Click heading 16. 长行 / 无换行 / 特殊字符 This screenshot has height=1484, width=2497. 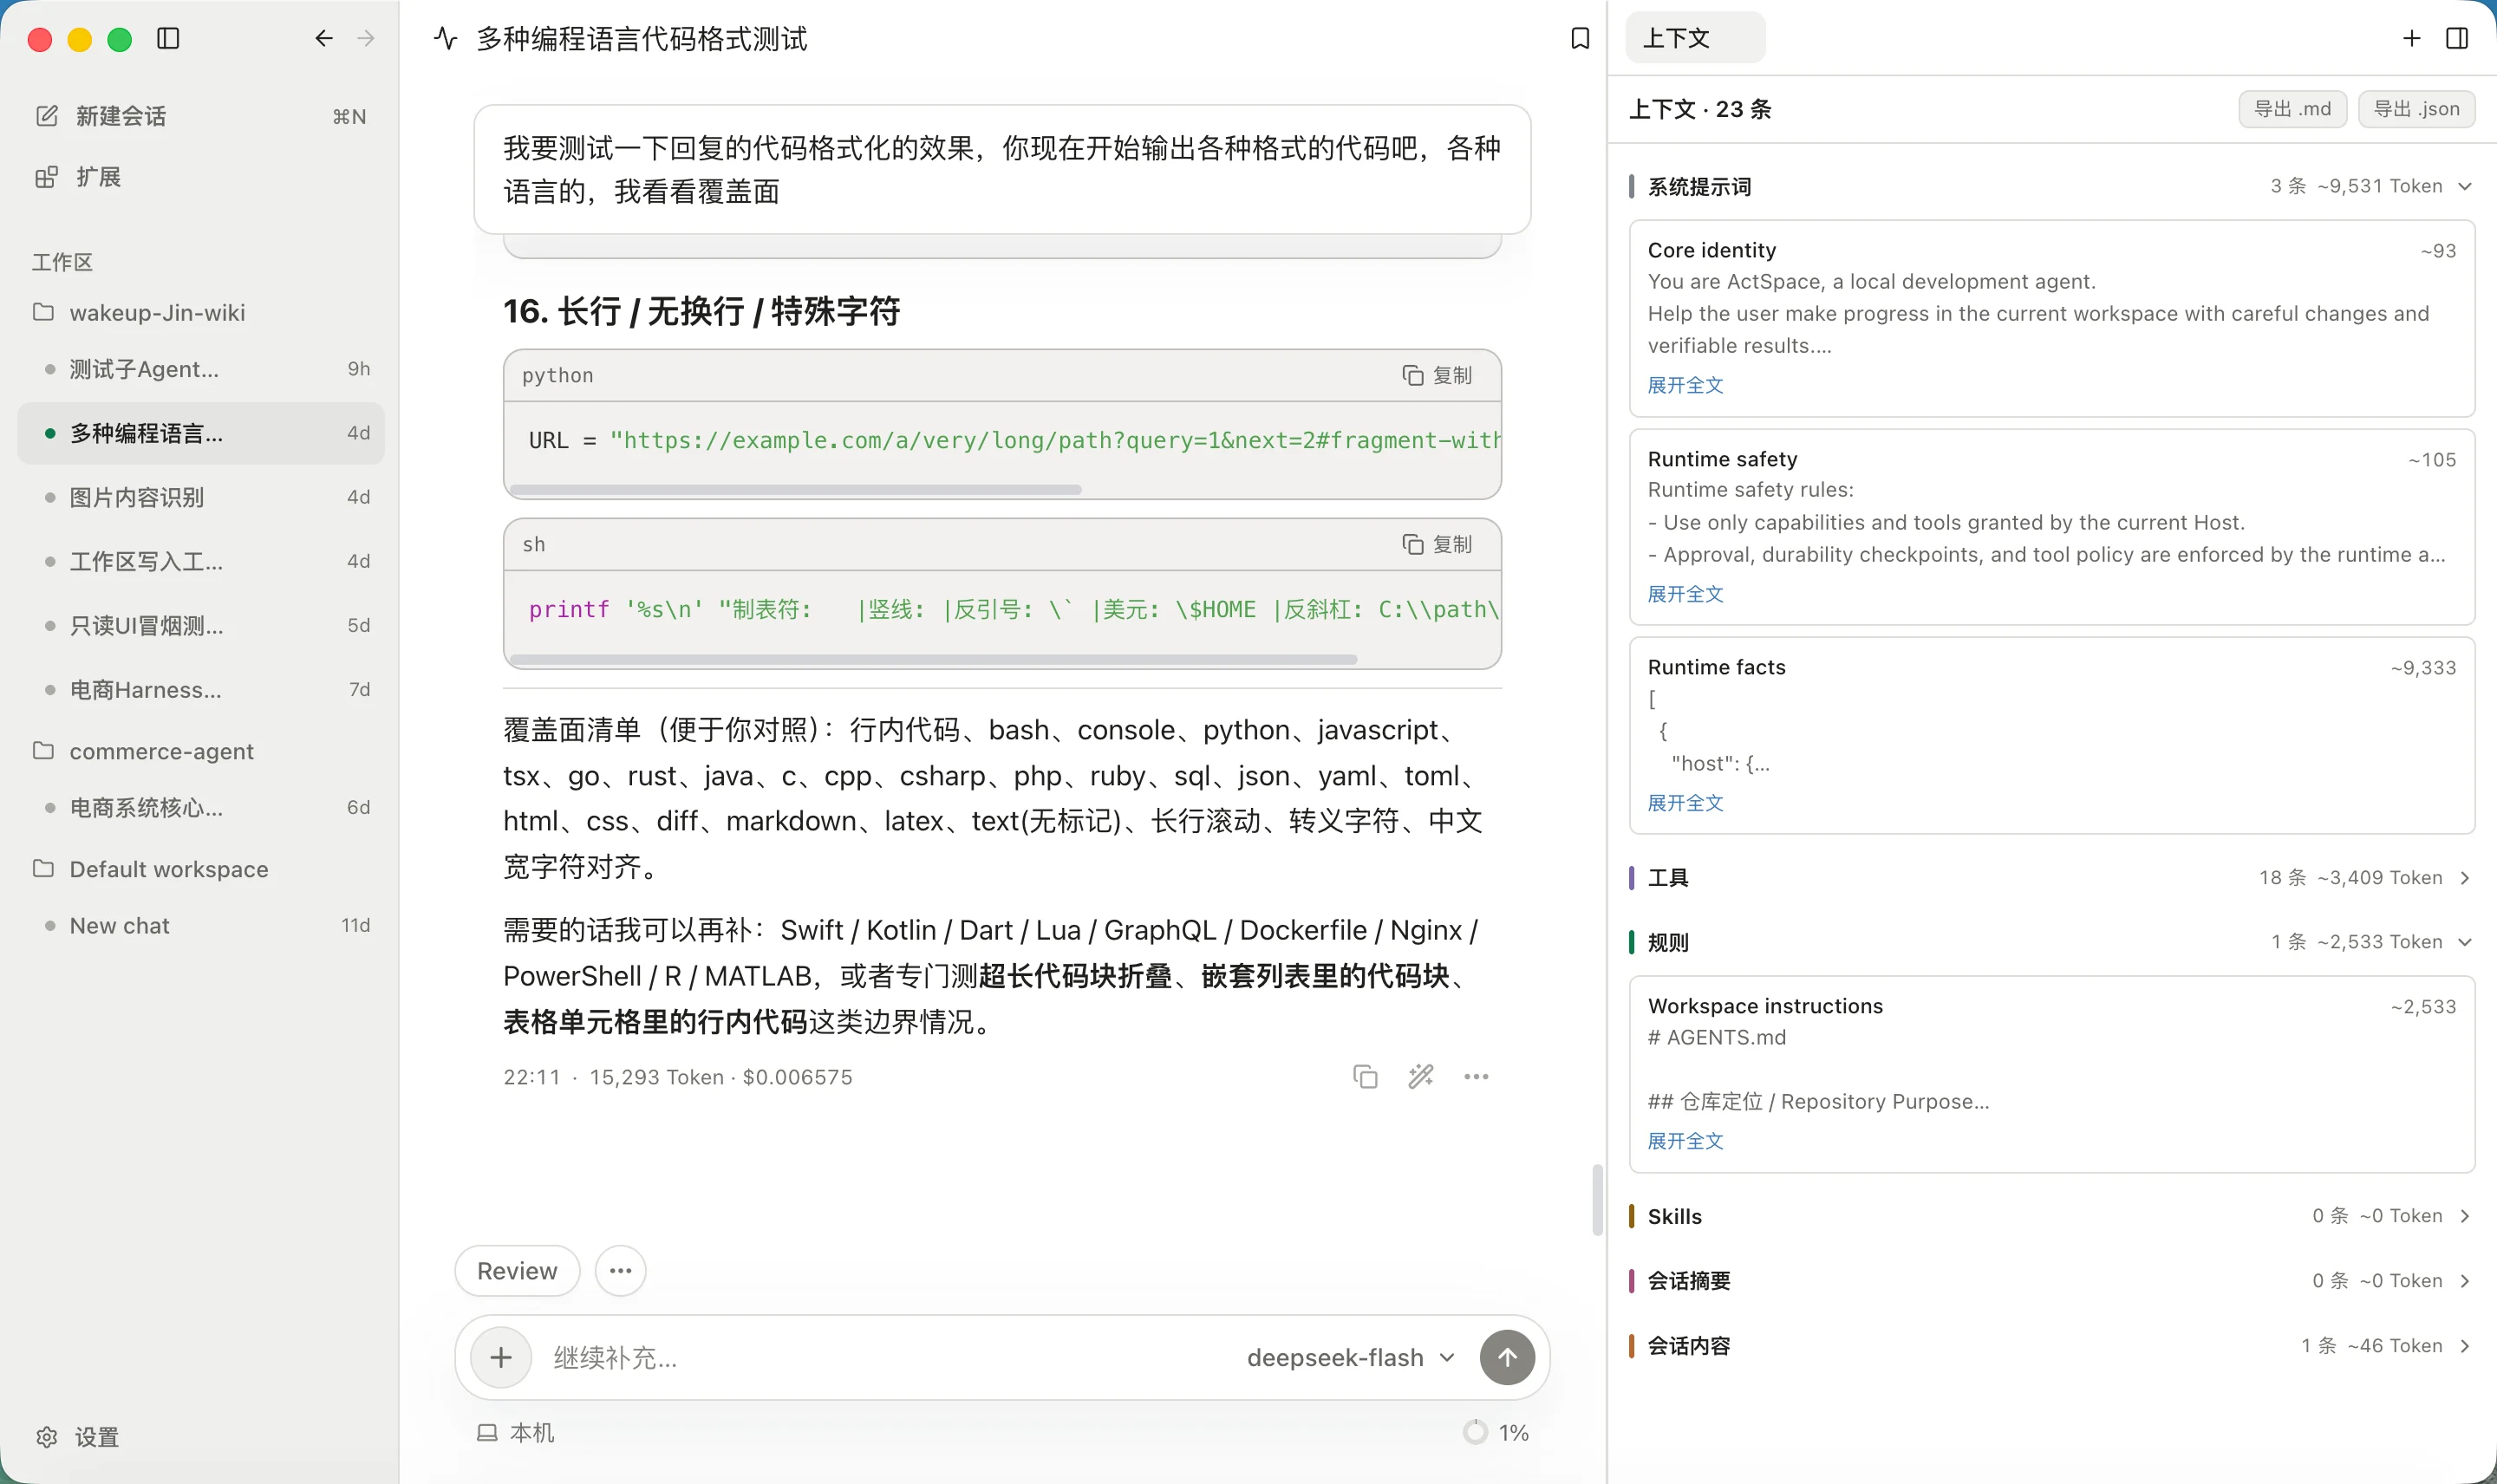pyautogui.click(x=701, y=311)
